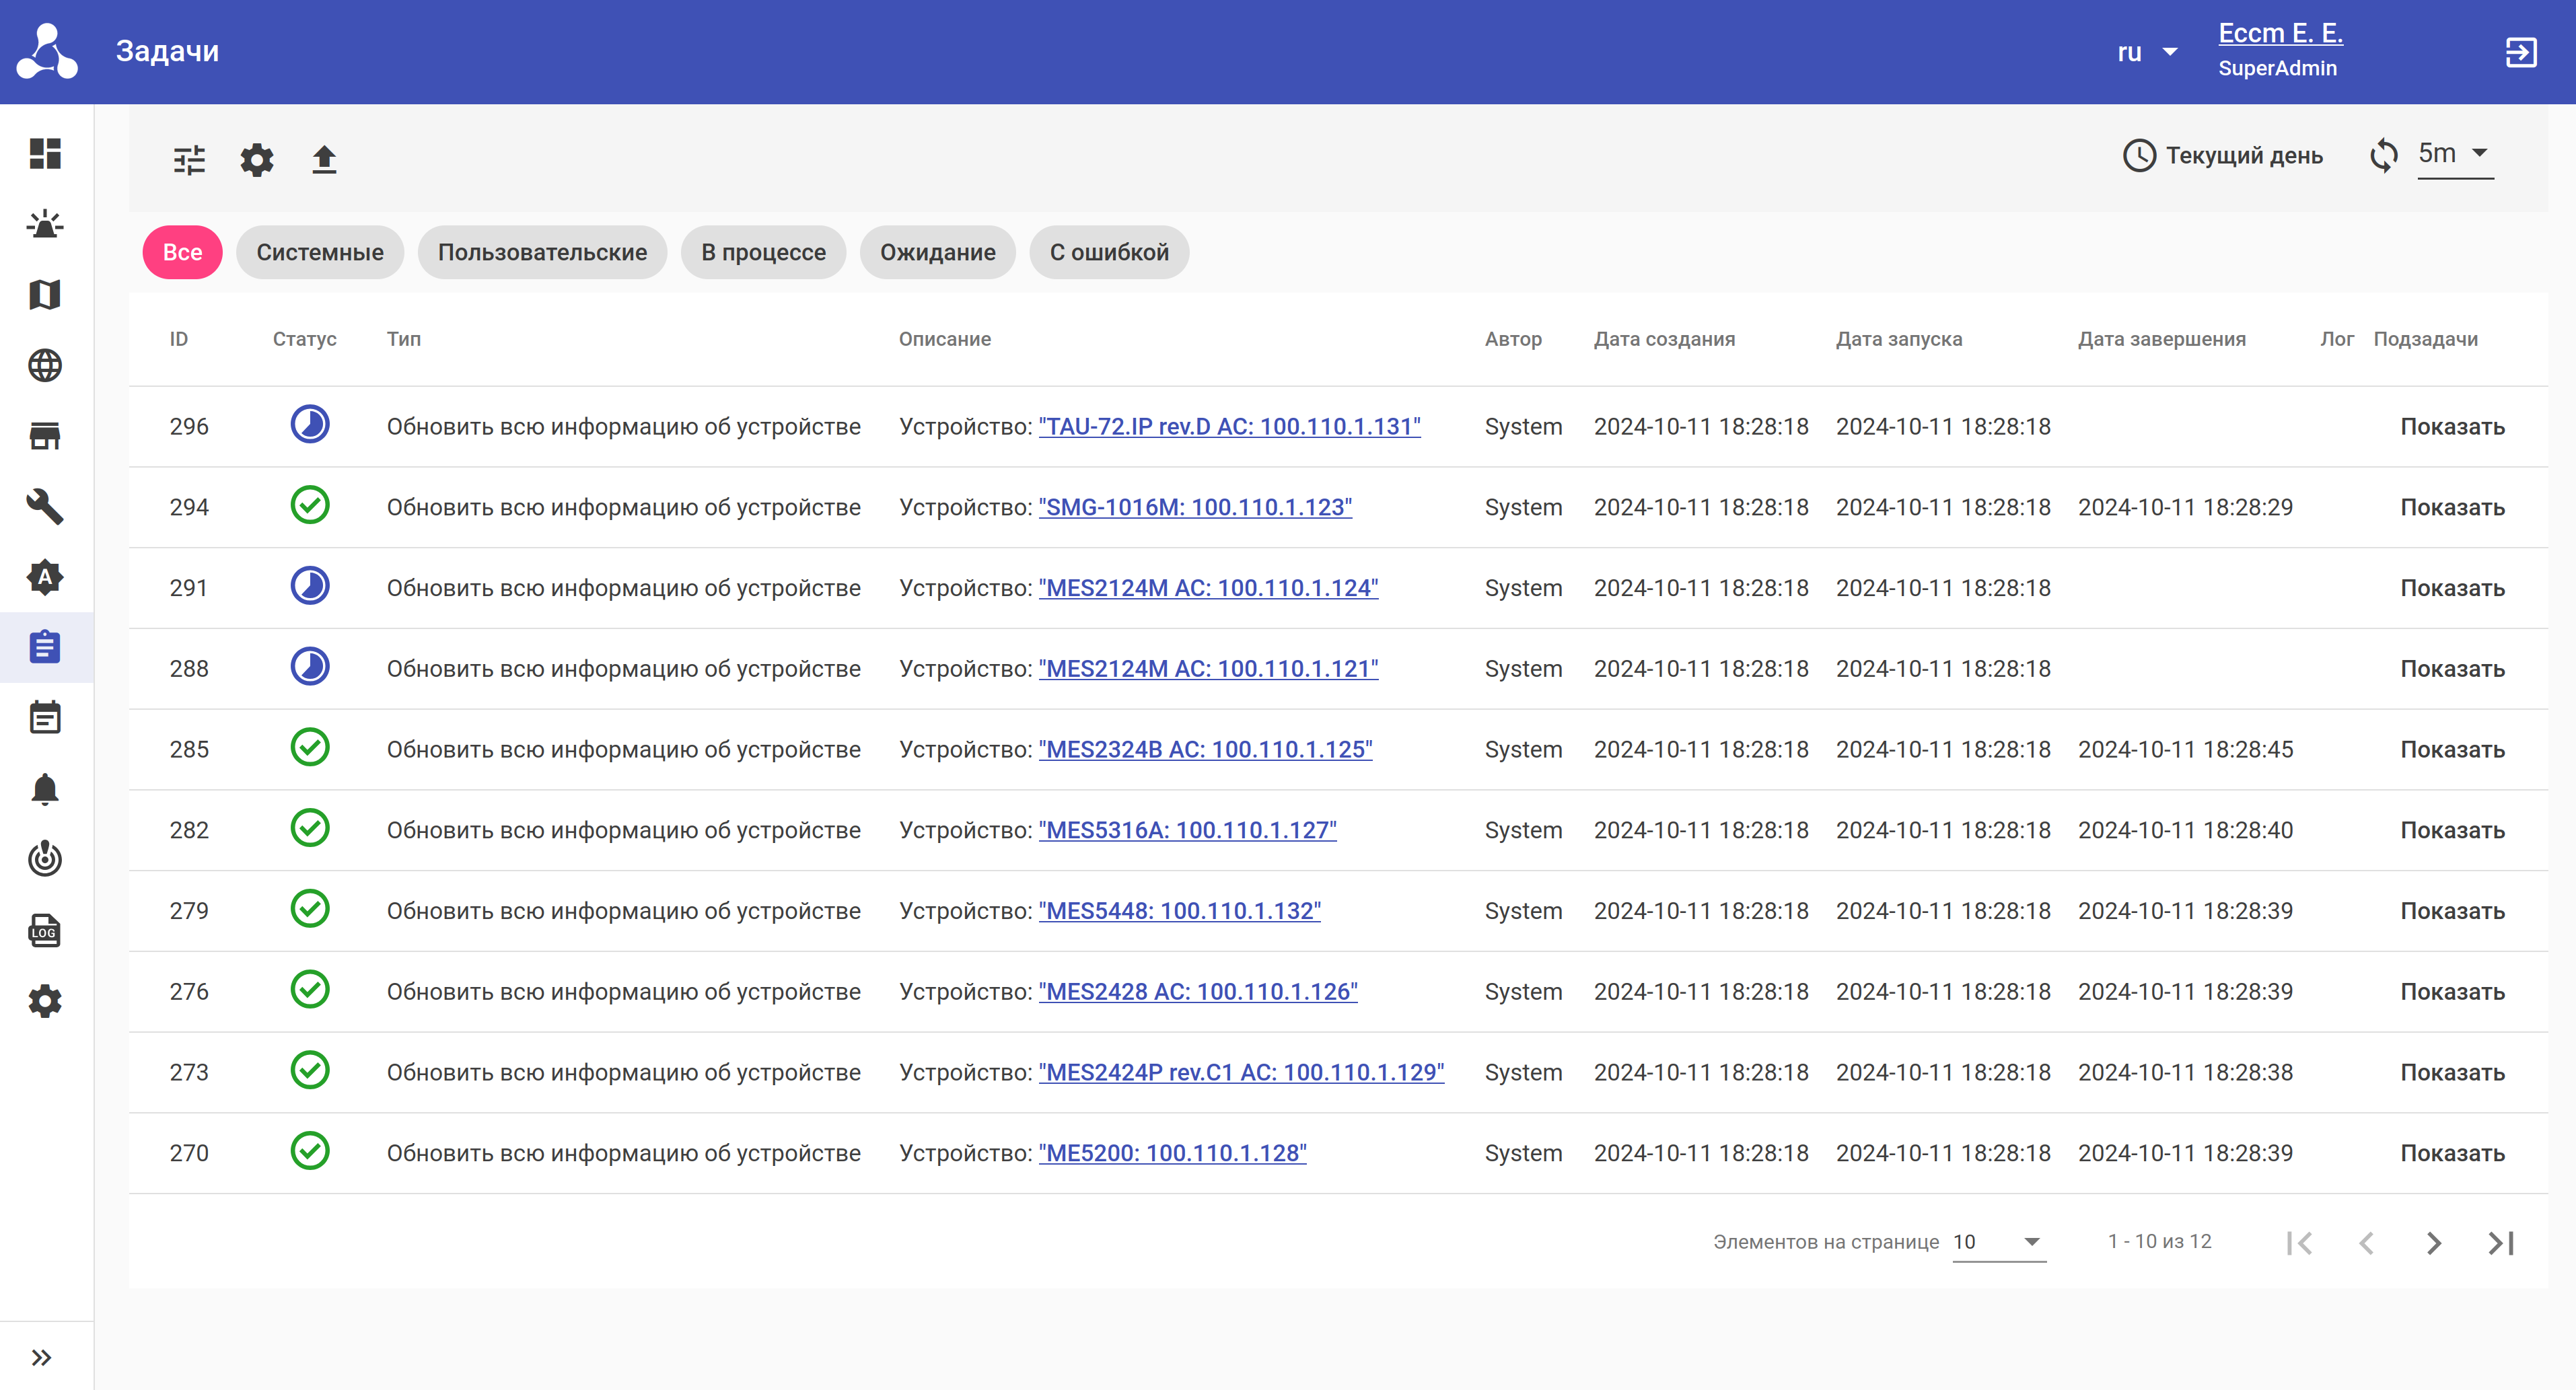2576x1390 pixels.
Task: Open the dashboard icon in sidebar
Action: (45, 153)
